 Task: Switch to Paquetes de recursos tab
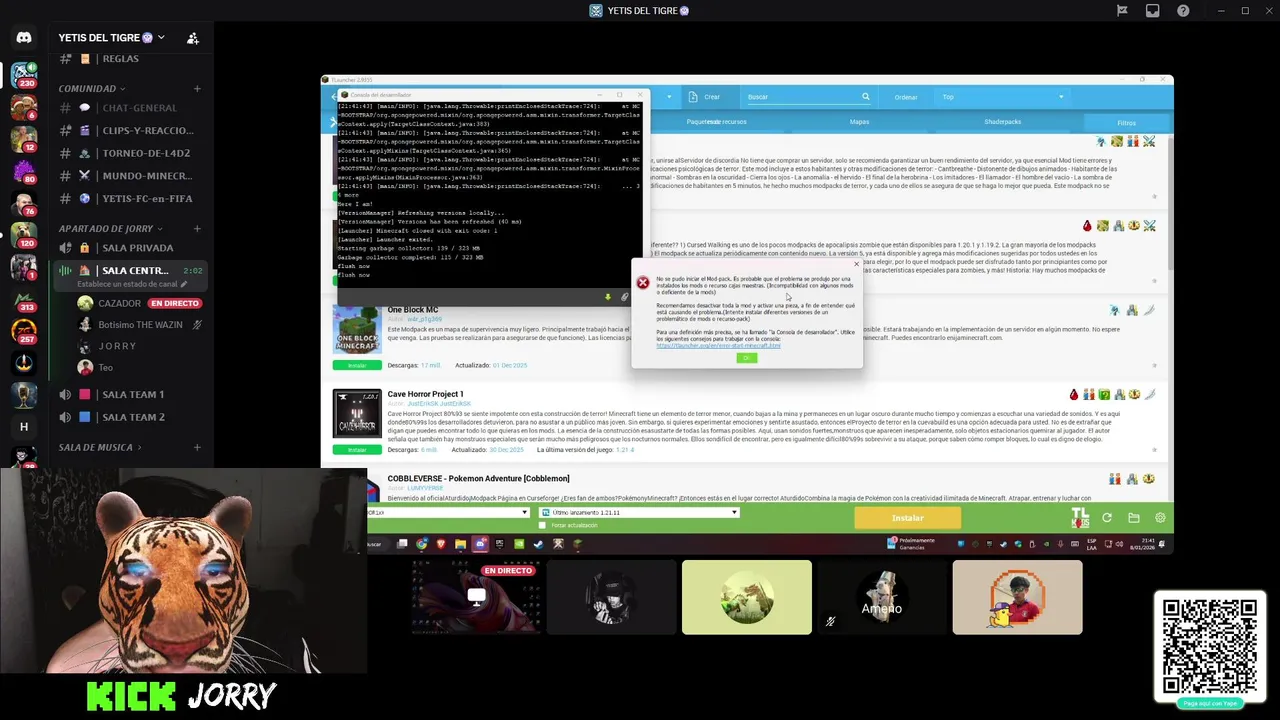[716, 122]
